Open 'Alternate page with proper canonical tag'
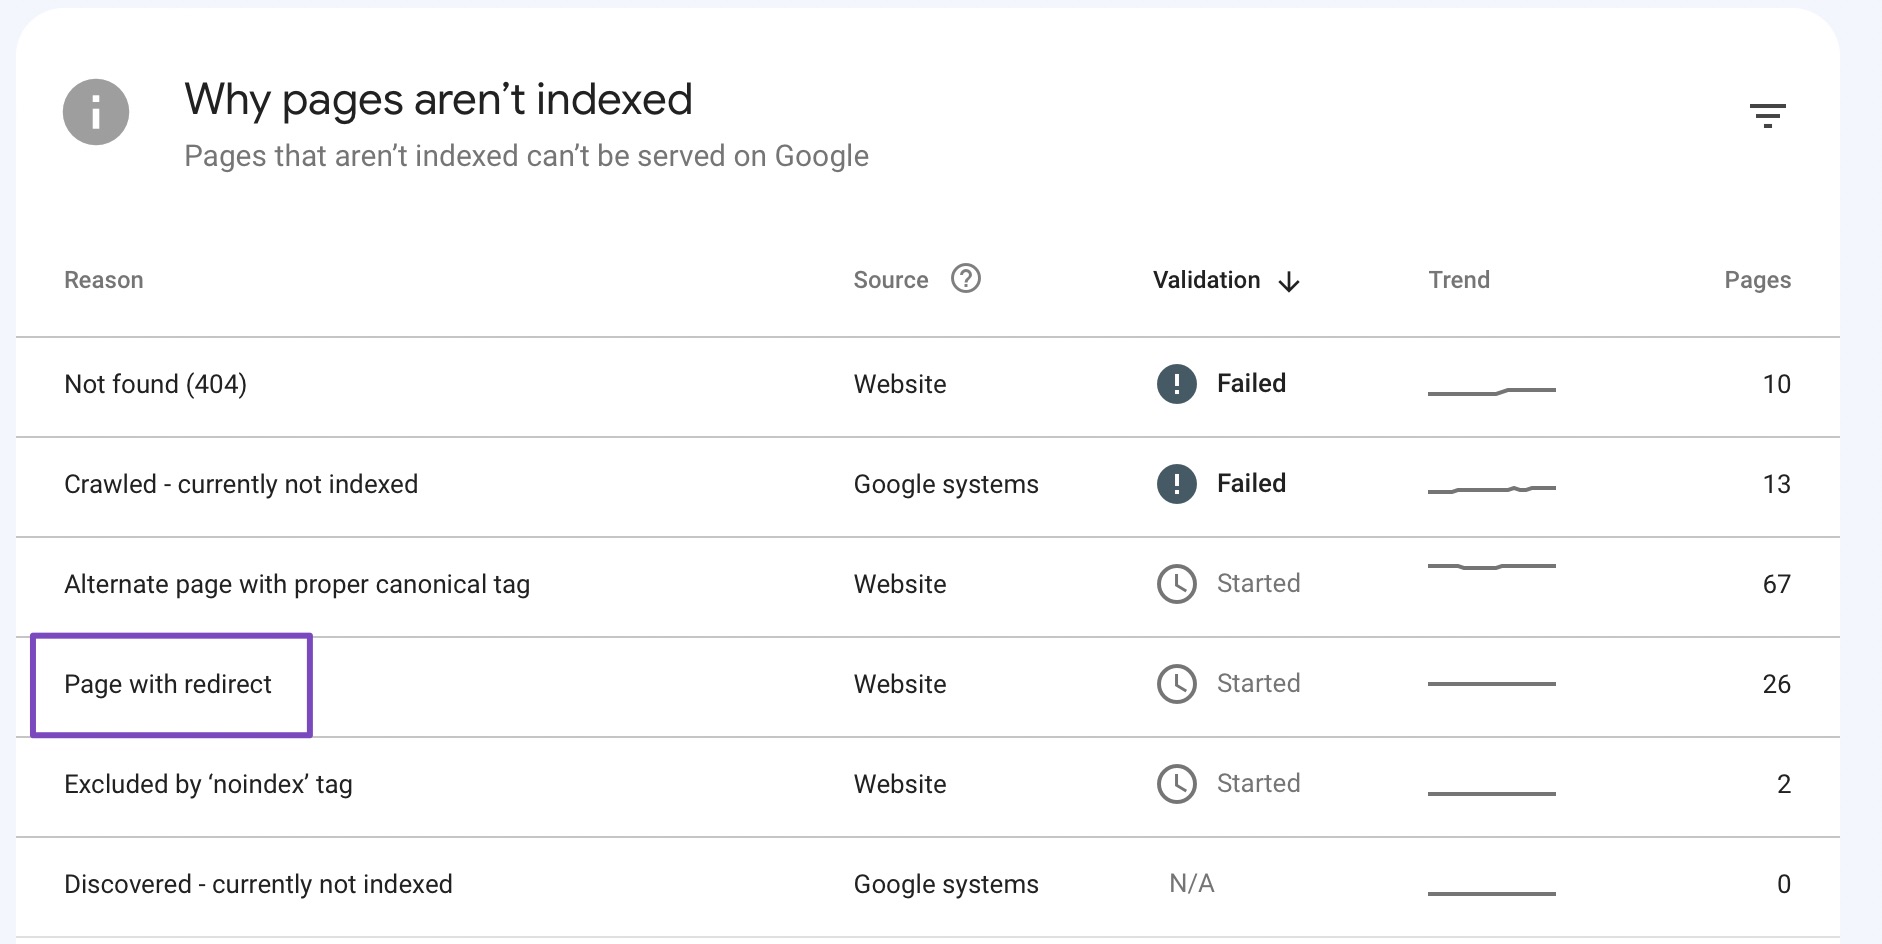This screenshot has height=944, width=1882. (297, 584)
